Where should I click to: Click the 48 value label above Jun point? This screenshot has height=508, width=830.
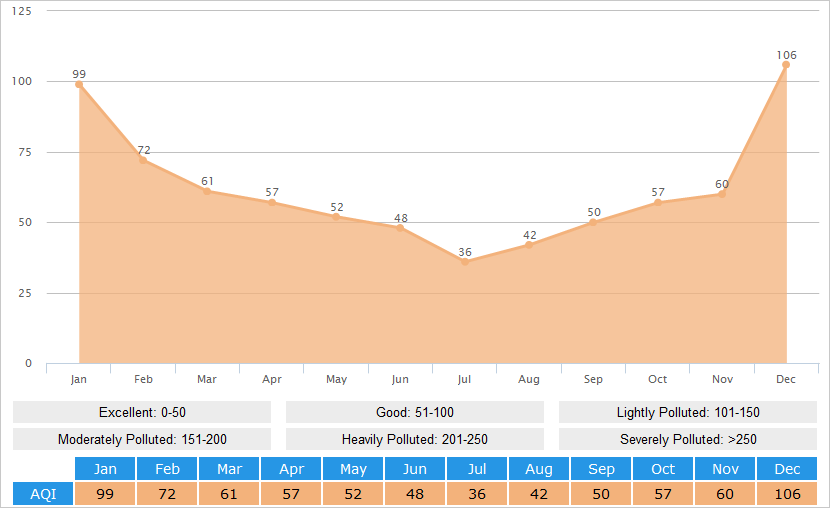[401, 218]
